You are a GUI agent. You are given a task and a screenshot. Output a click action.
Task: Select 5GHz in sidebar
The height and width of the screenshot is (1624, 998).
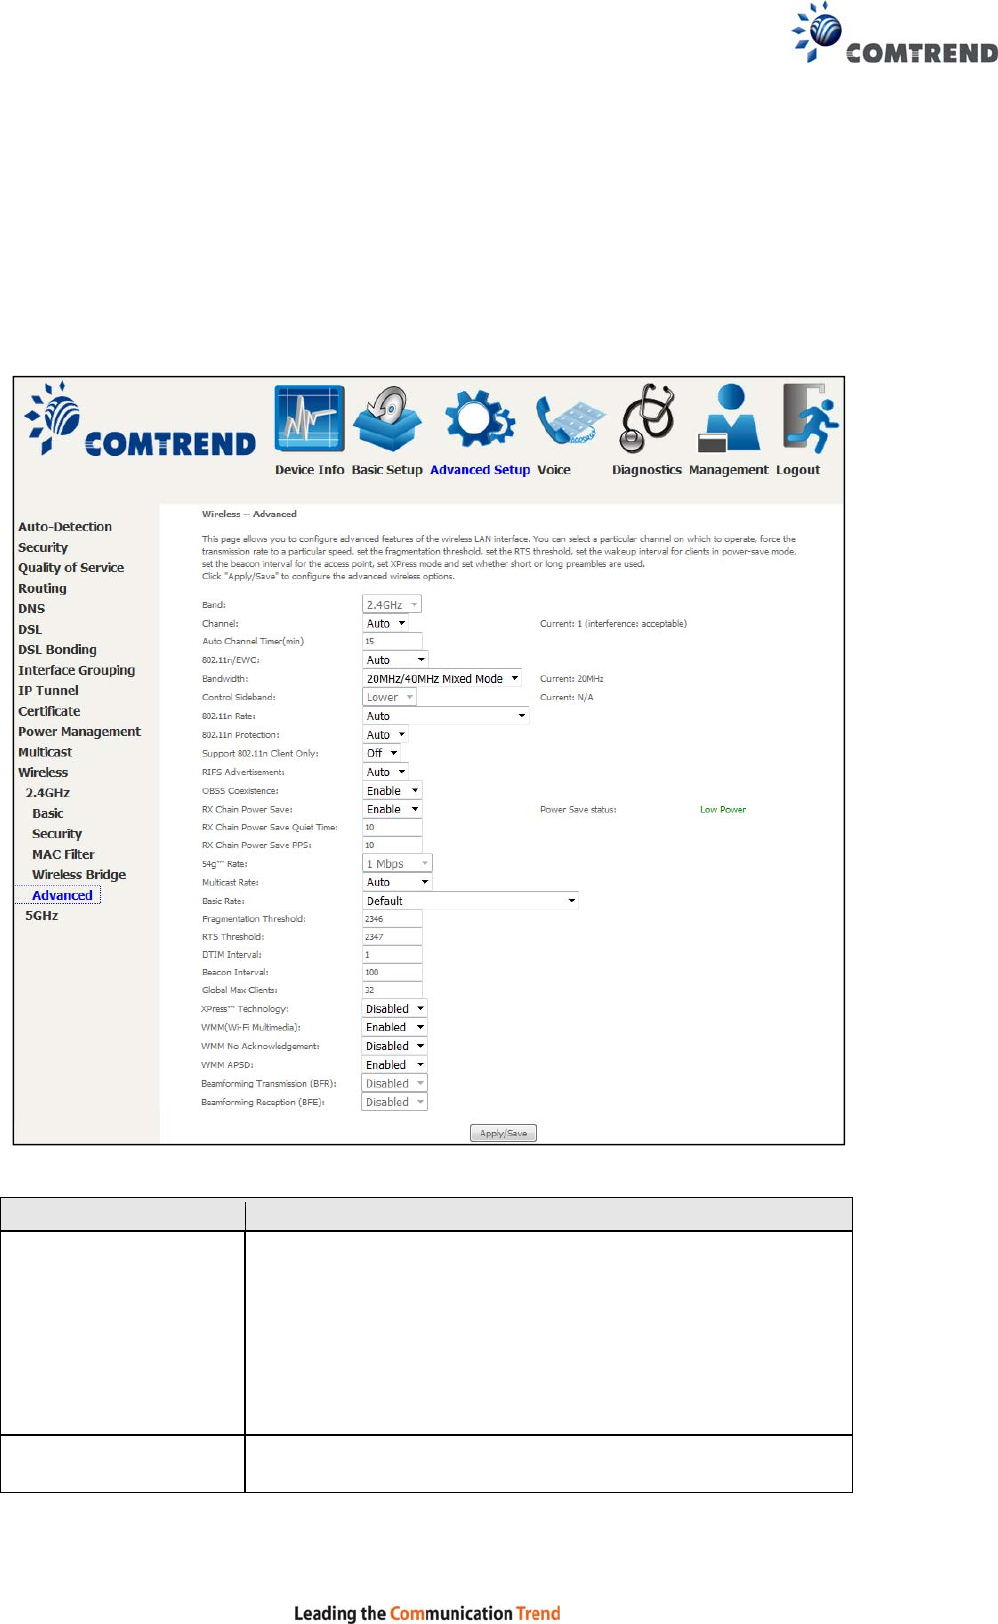click(41, 916)
